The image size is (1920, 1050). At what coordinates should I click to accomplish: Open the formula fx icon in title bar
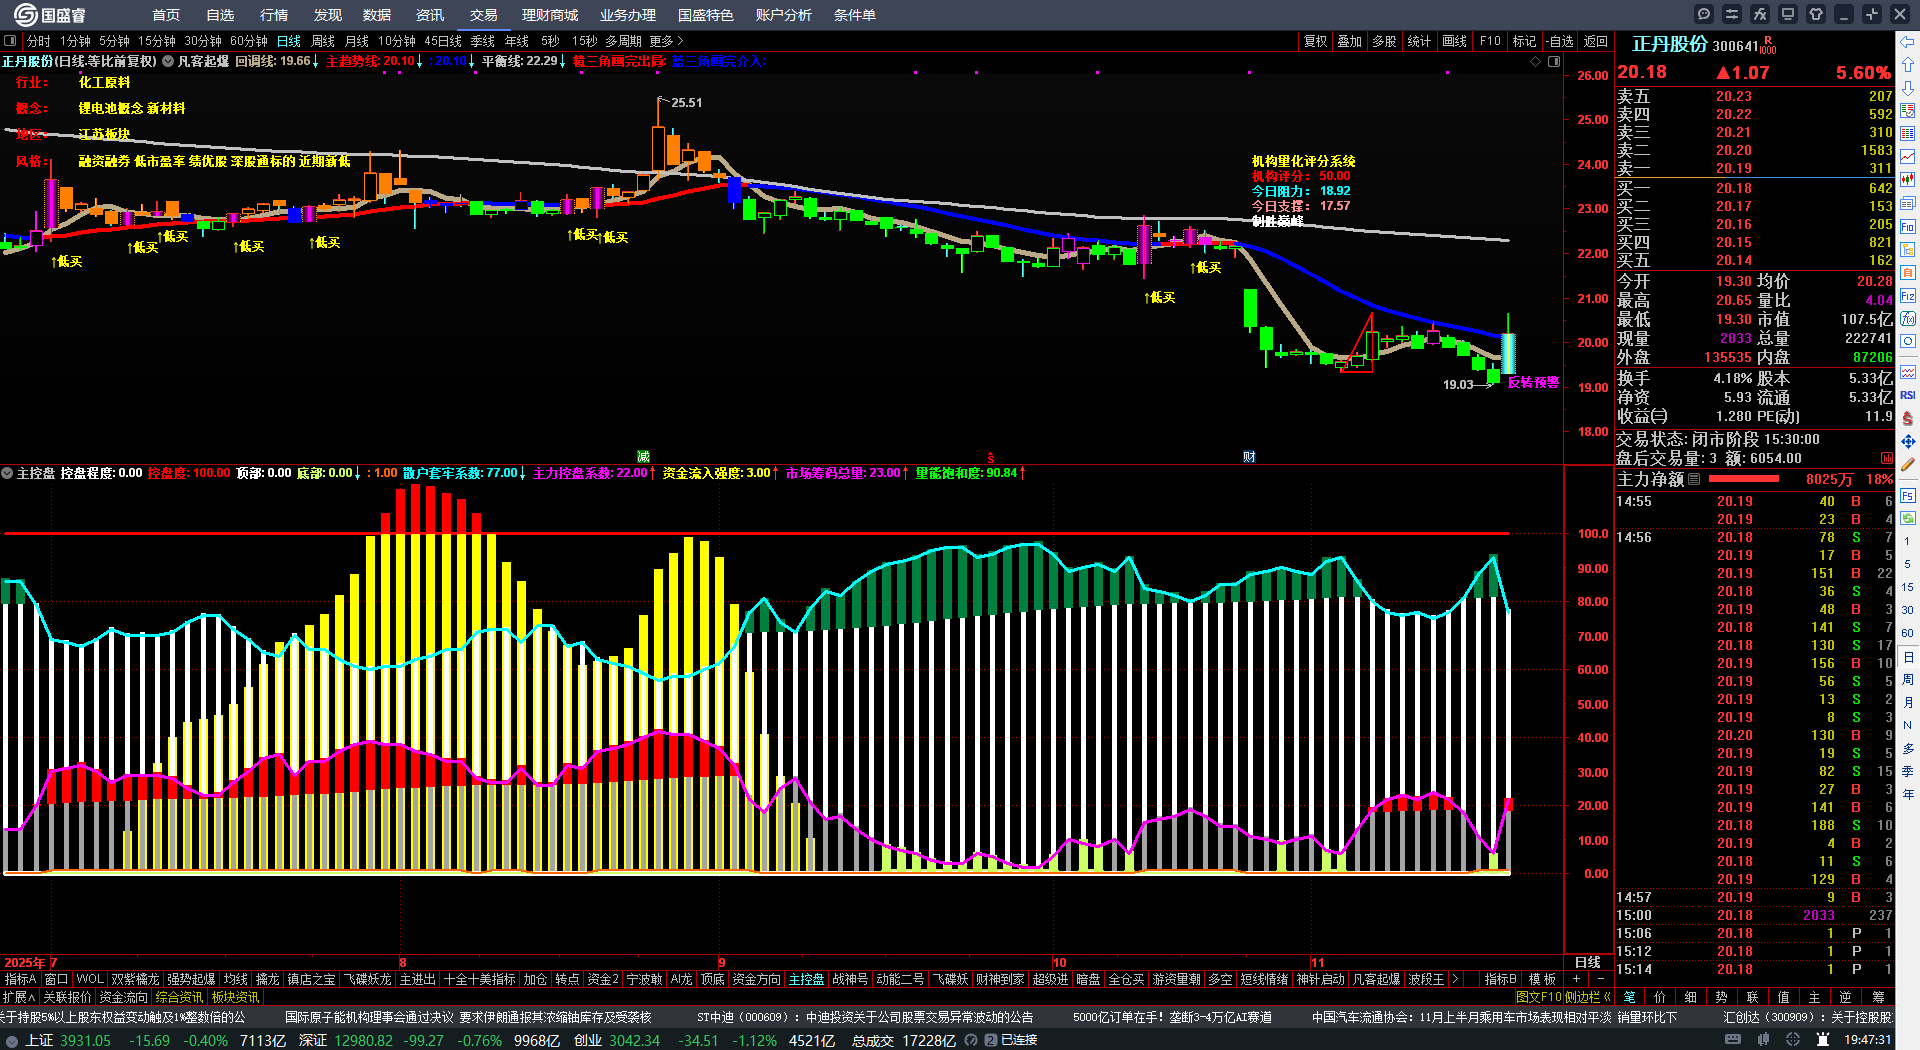(1760, 14)
